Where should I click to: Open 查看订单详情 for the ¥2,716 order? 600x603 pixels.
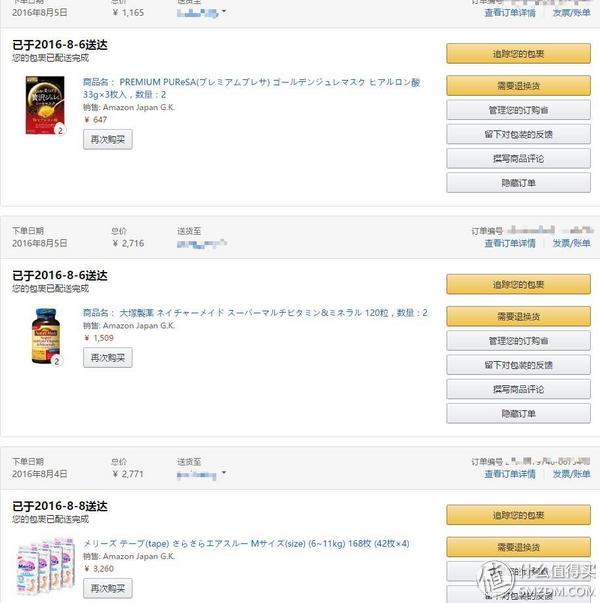pyautogui.click(x=510, y=243)
